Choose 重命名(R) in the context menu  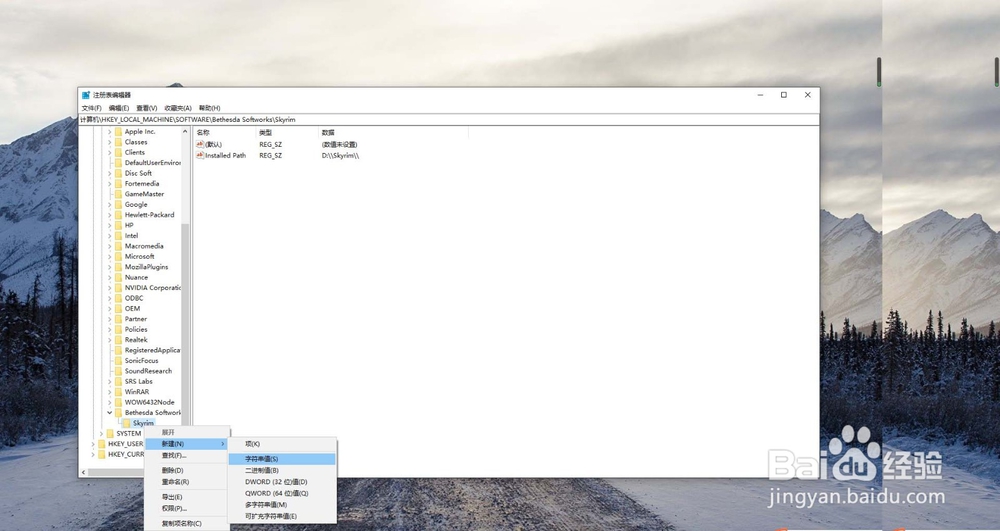187,482
